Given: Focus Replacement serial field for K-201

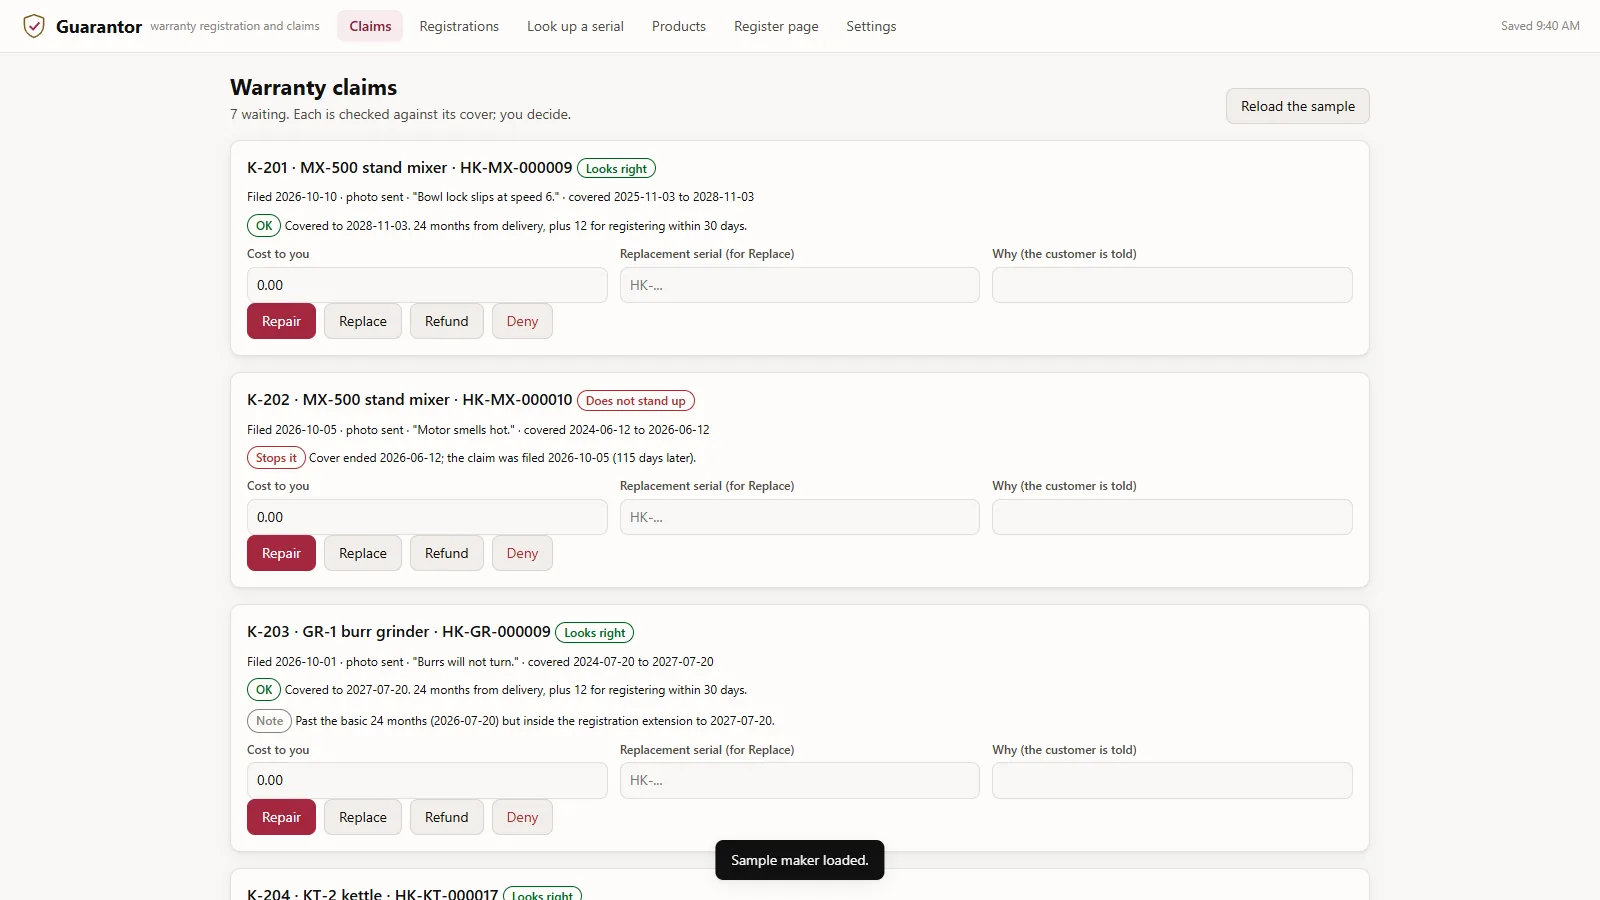Looking at the screenshot, I should [799, 285].
